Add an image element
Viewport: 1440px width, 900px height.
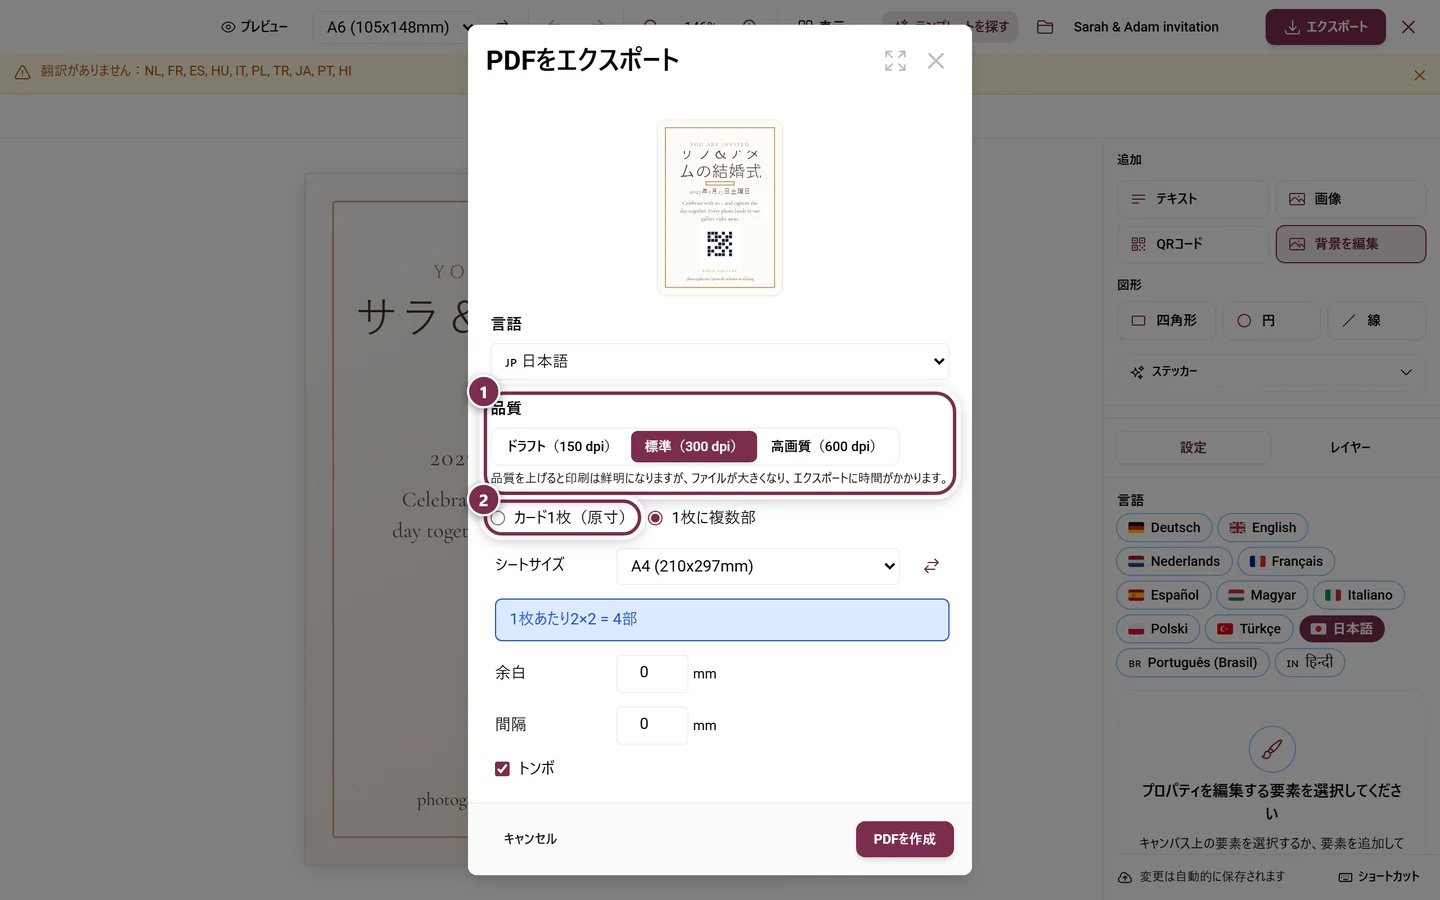pyautogui.click(x=1350, y=199)
